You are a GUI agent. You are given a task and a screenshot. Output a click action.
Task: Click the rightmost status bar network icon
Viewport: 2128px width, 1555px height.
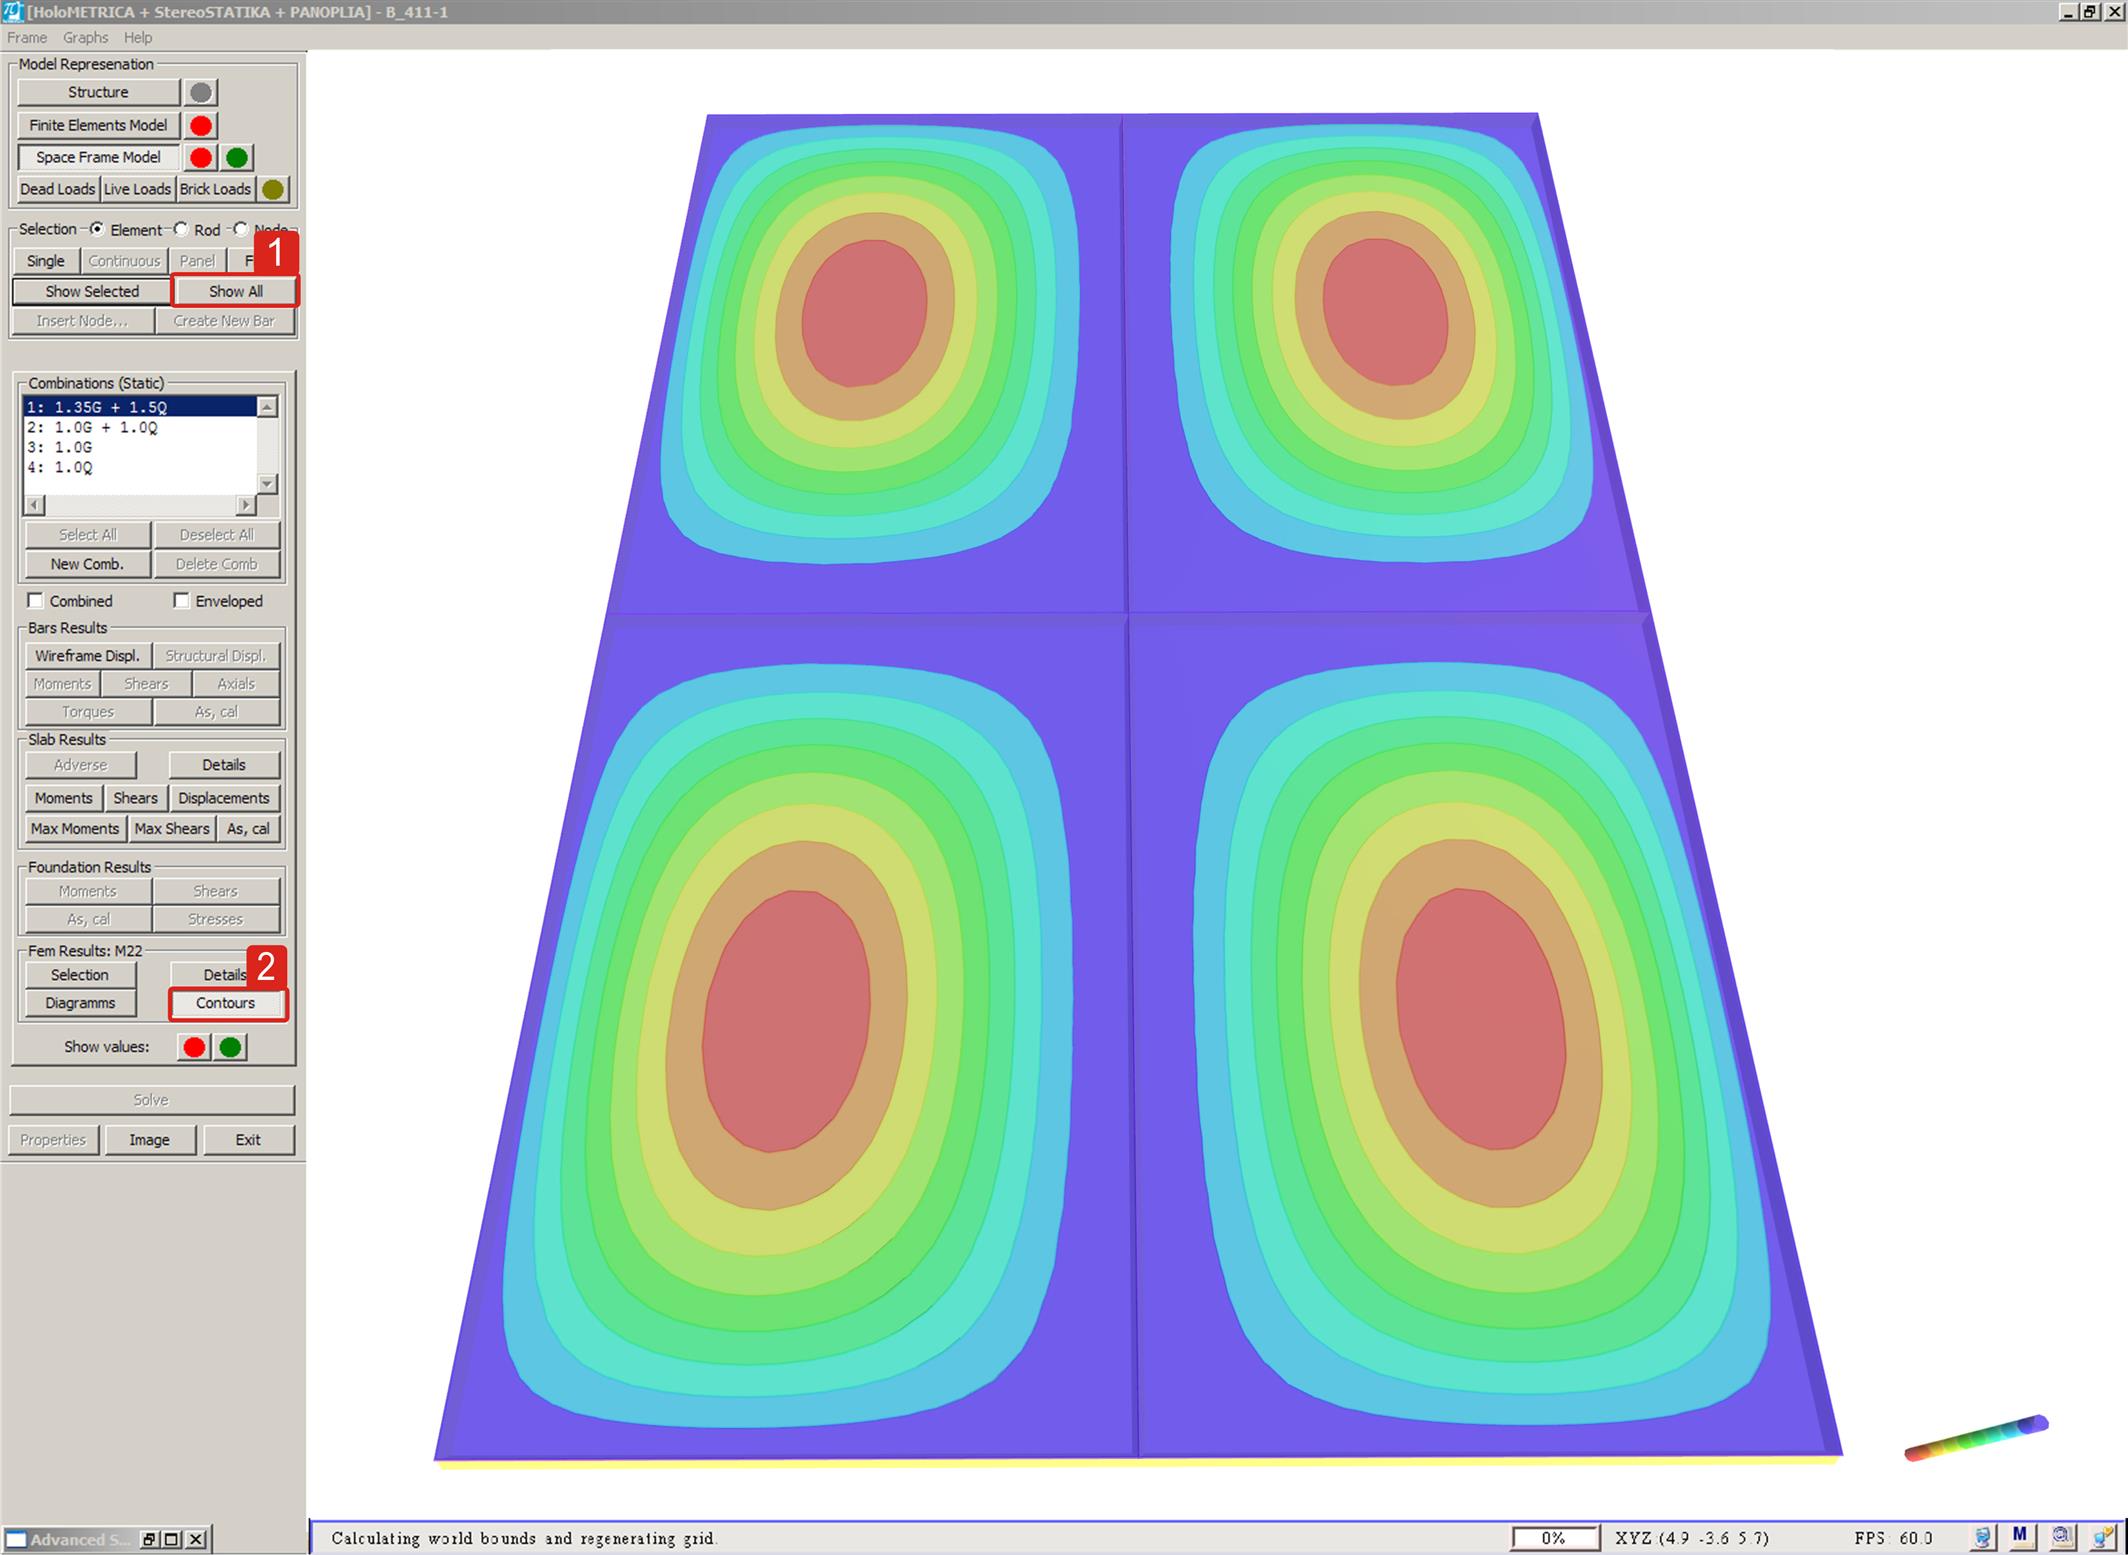point(2103,1536)
